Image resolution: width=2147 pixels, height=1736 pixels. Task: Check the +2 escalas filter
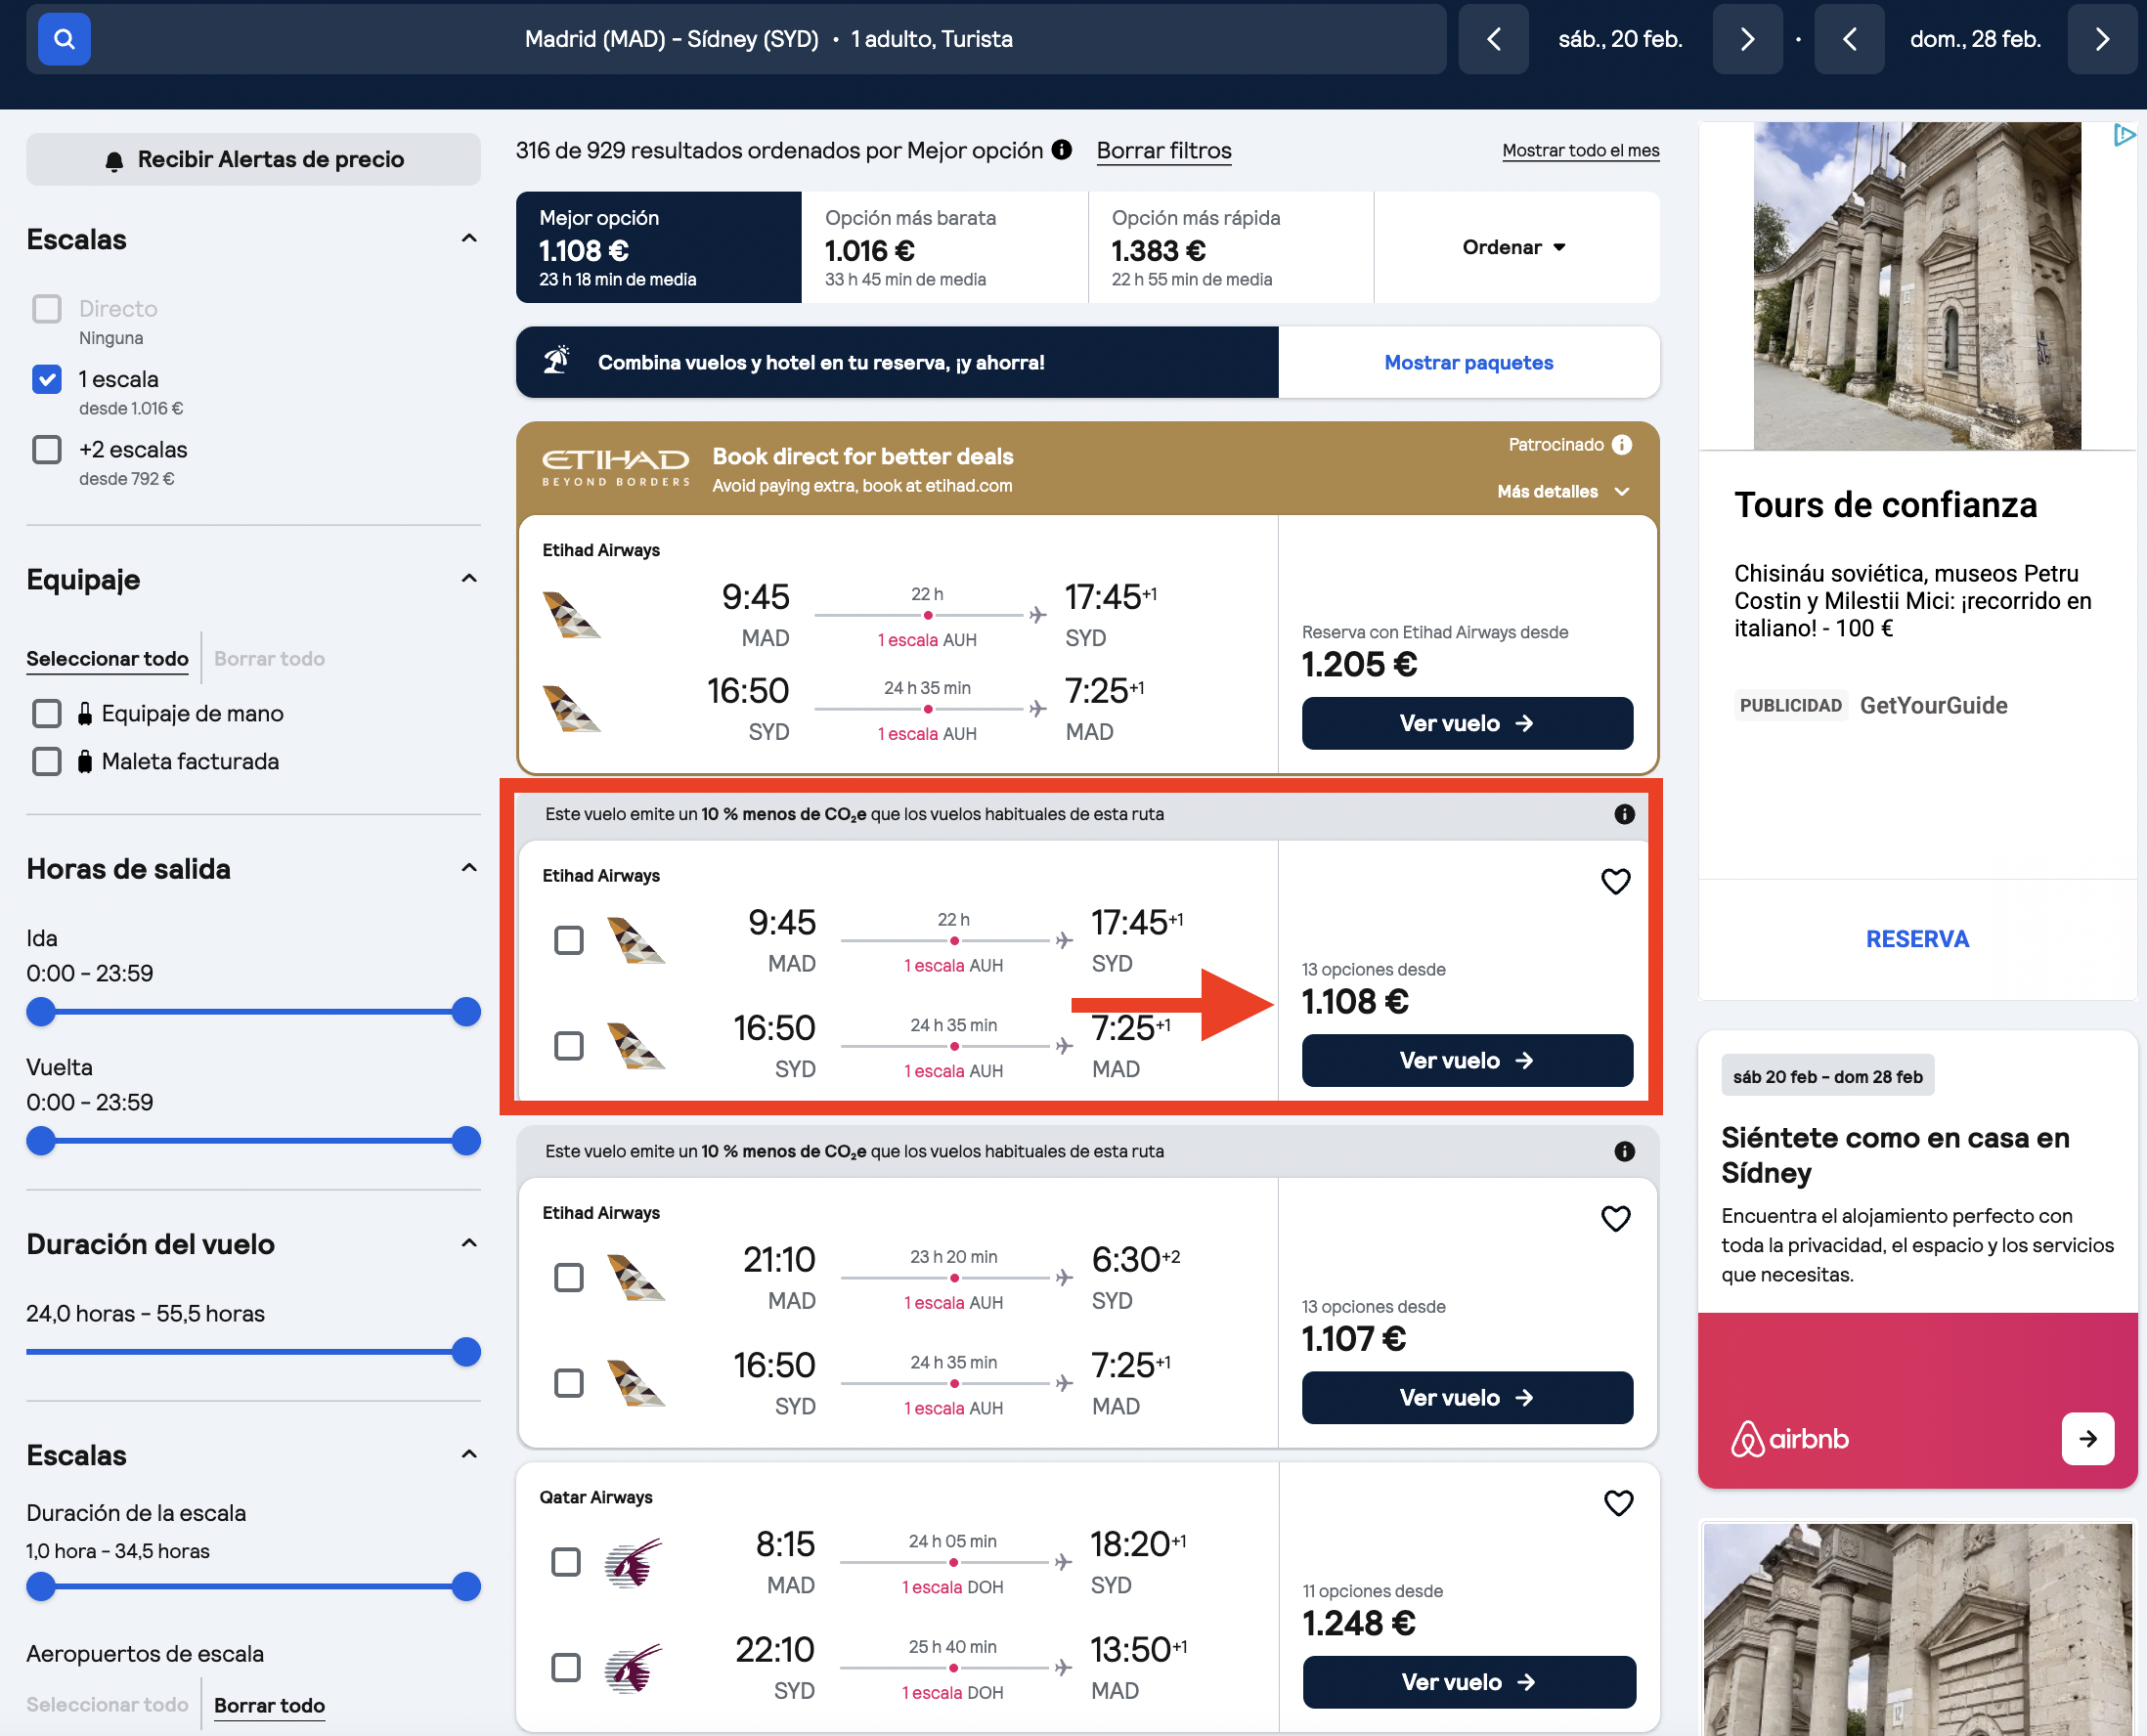pos(47,449)
